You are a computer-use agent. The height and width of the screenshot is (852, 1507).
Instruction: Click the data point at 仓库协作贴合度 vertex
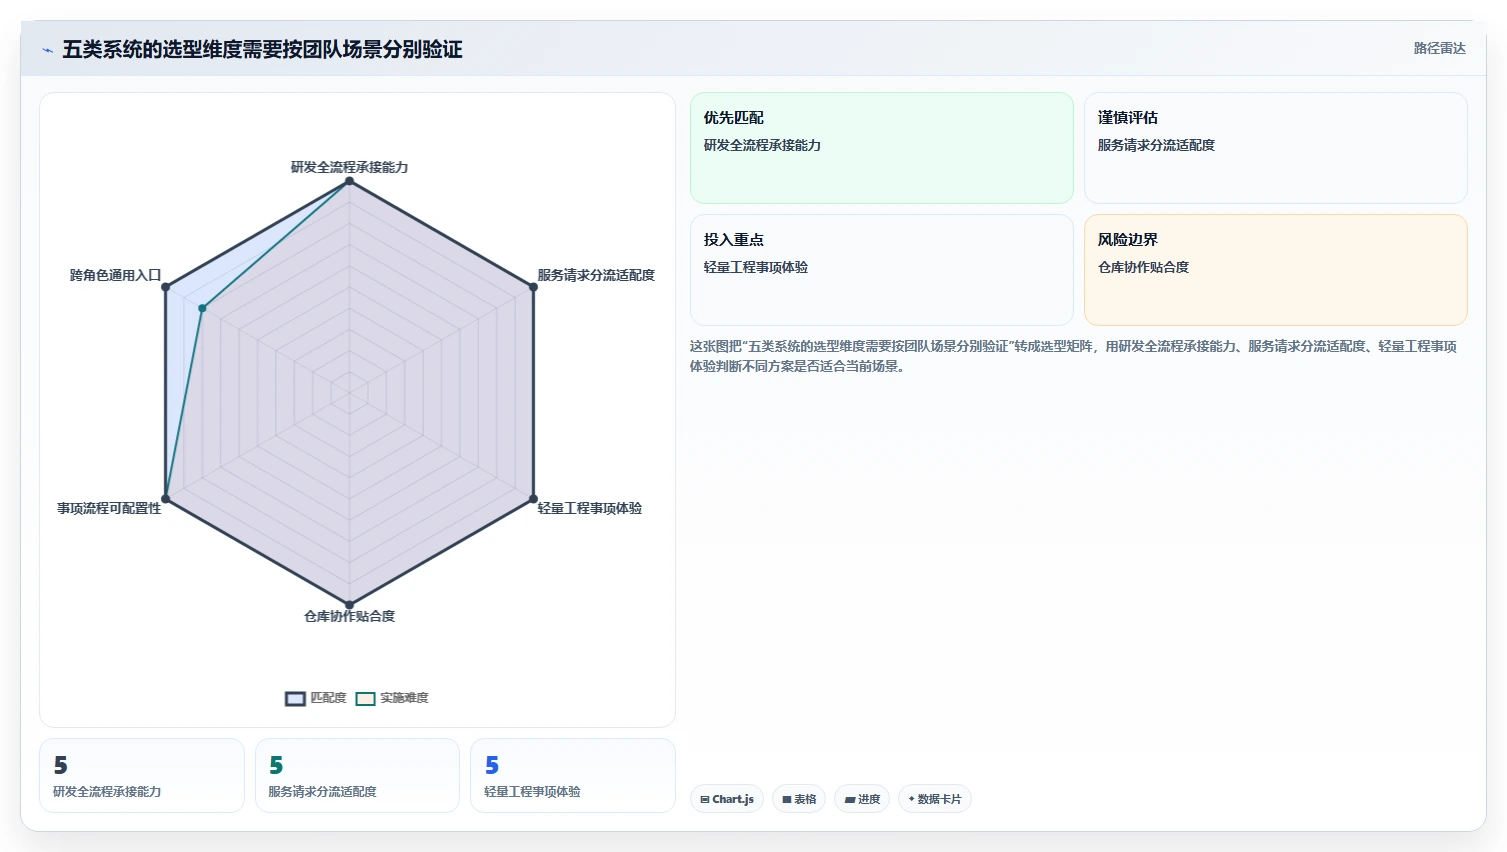349,604
